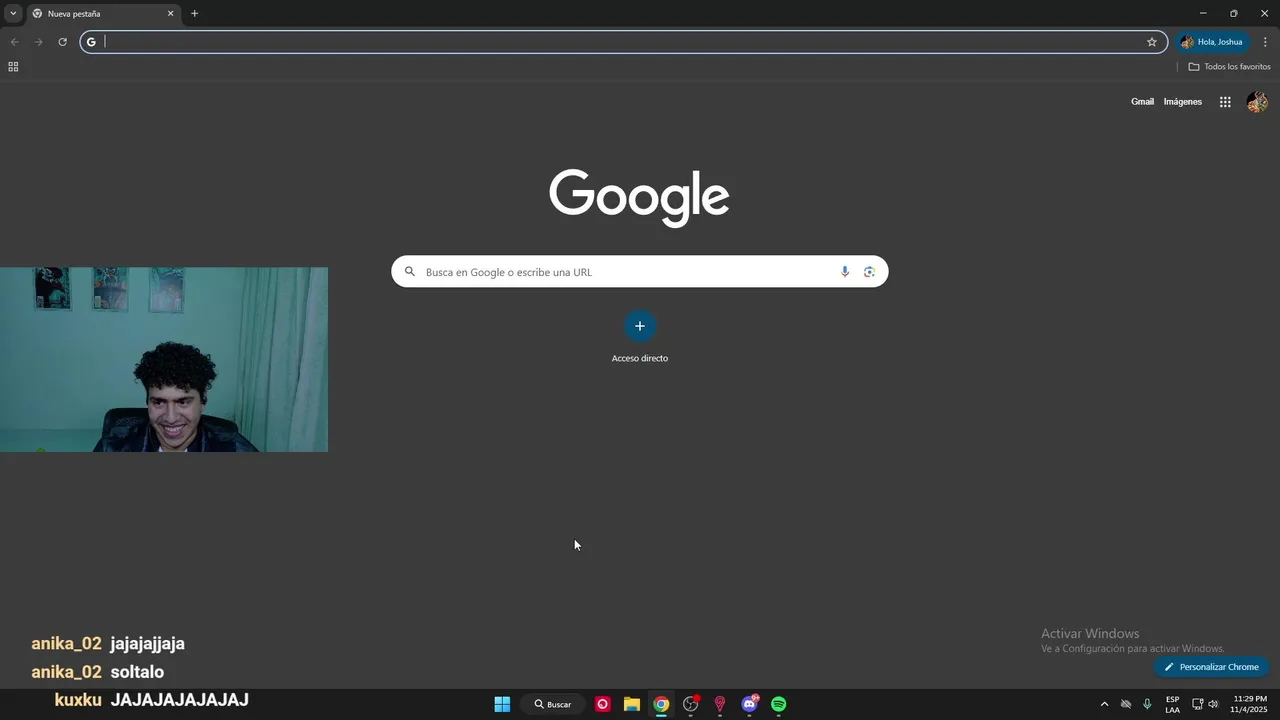Open the tab search dropdown arrow

pyautogui.click(x=13, y=13)
